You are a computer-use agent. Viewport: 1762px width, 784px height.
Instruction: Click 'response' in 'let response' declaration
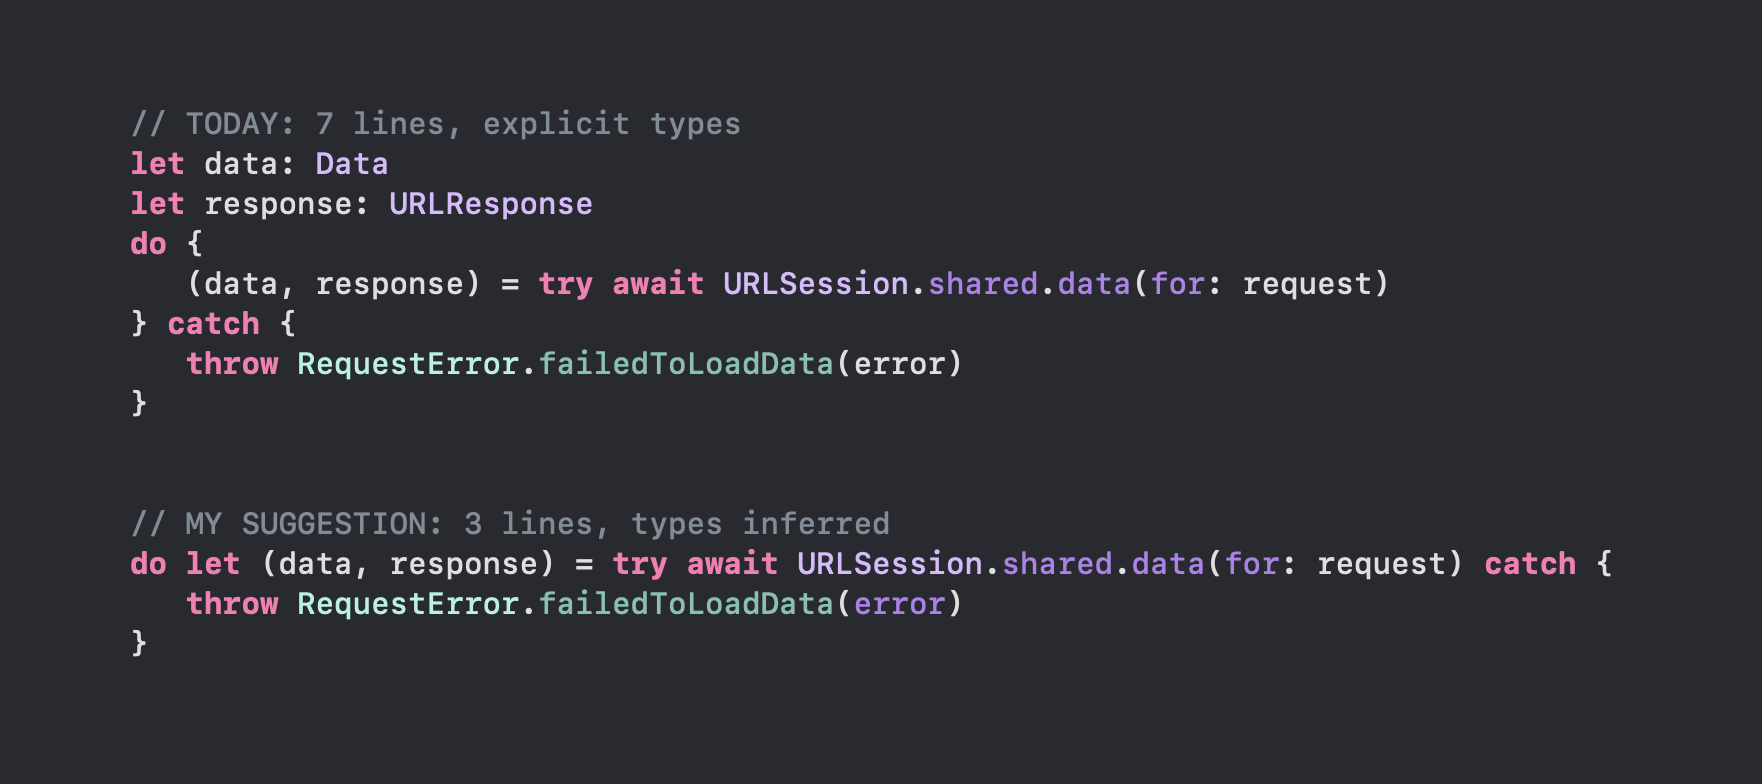pos(278,205)
